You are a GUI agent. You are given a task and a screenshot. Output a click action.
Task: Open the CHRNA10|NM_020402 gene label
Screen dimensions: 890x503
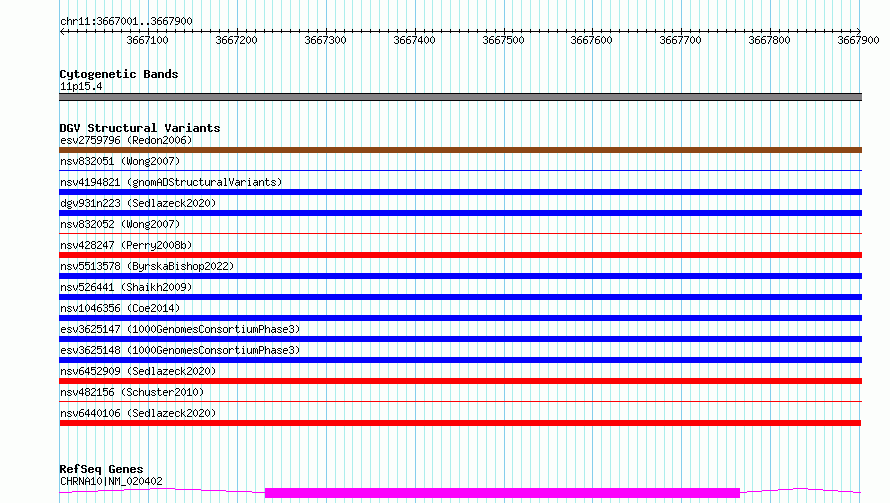[111, 481]
